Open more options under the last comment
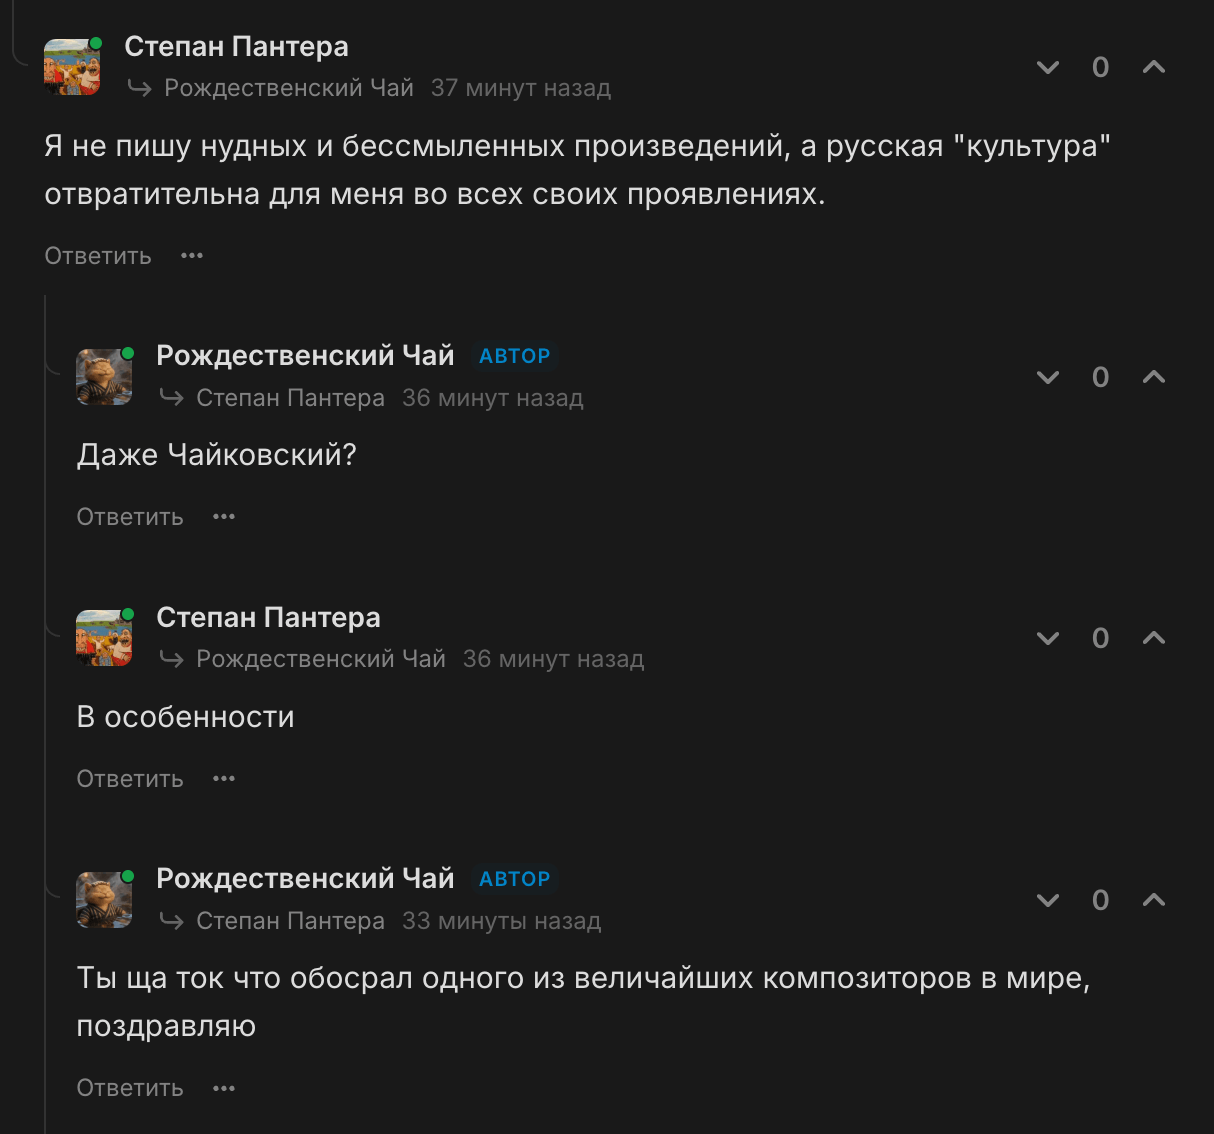The image size is (1214, 1134). (224, 1087)
